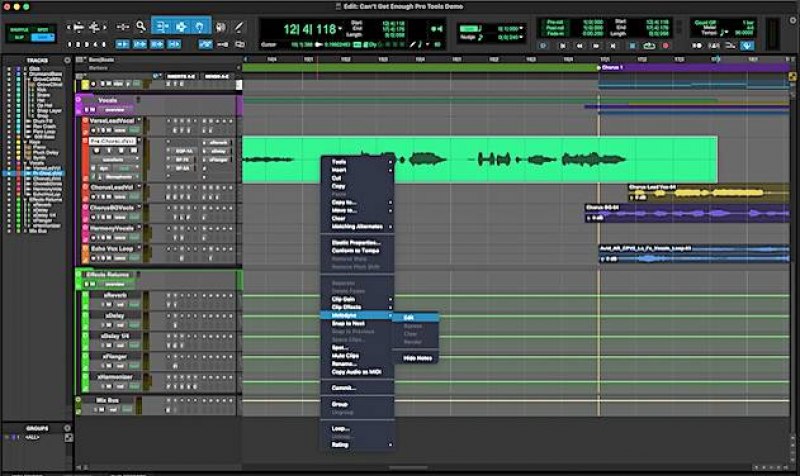Click Edit in the Melodyne submenu
This screenshot has height=476, width=800.
pos(415,317)
